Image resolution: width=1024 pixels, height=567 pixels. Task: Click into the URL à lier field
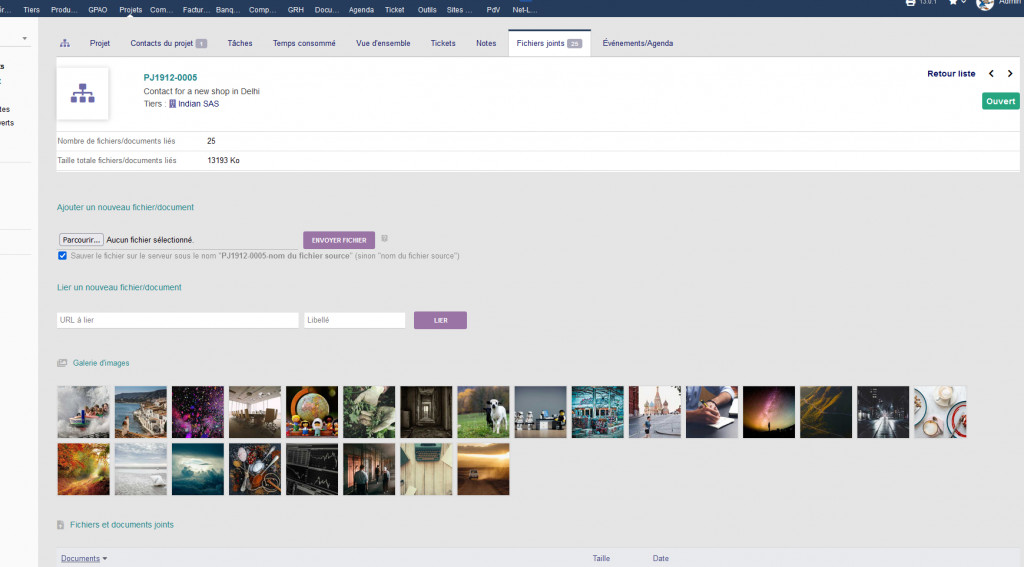pos(178,320)
